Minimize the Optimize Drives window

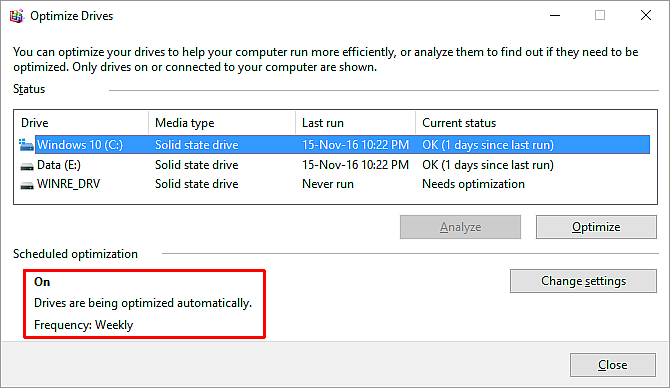click(555, 16)
